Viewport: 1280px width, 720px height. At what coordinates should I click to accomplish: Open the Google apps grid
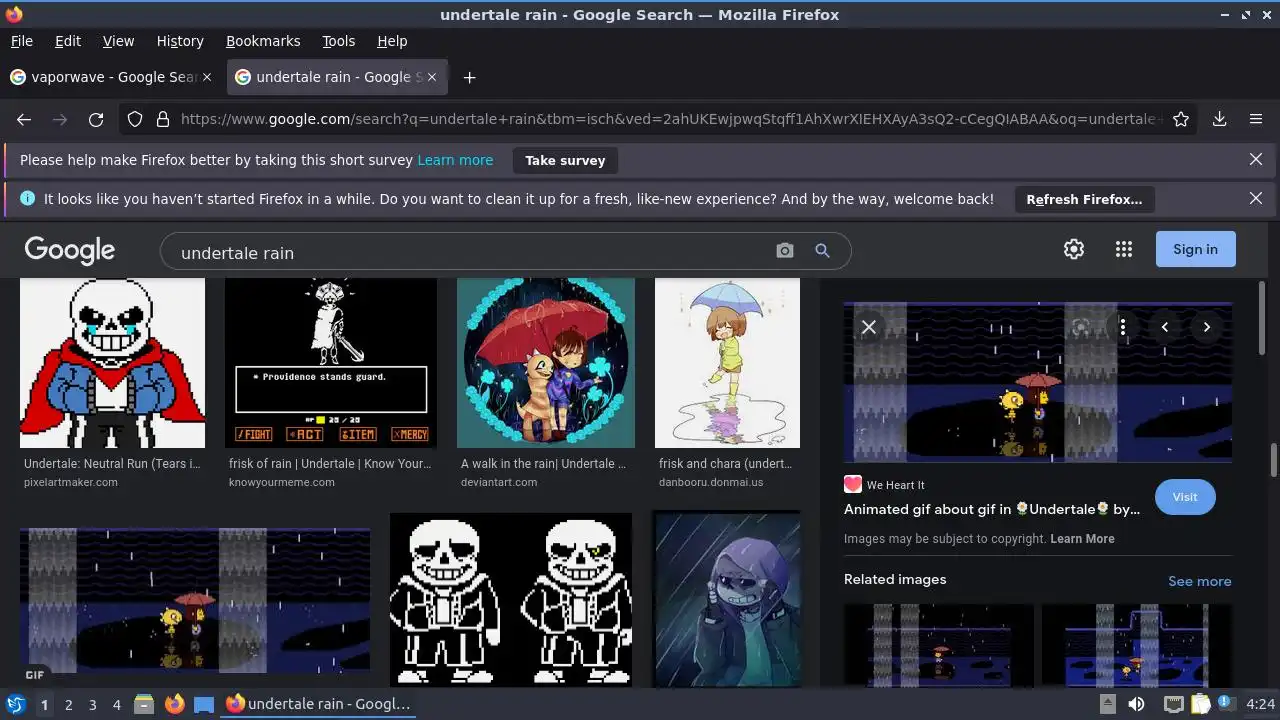(1124, 249)
